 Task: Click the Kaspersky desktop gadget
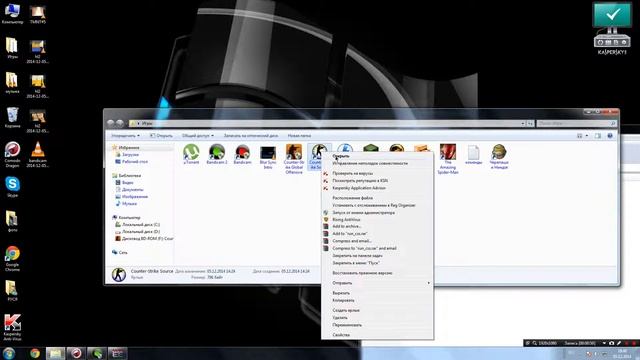(612, 29)
